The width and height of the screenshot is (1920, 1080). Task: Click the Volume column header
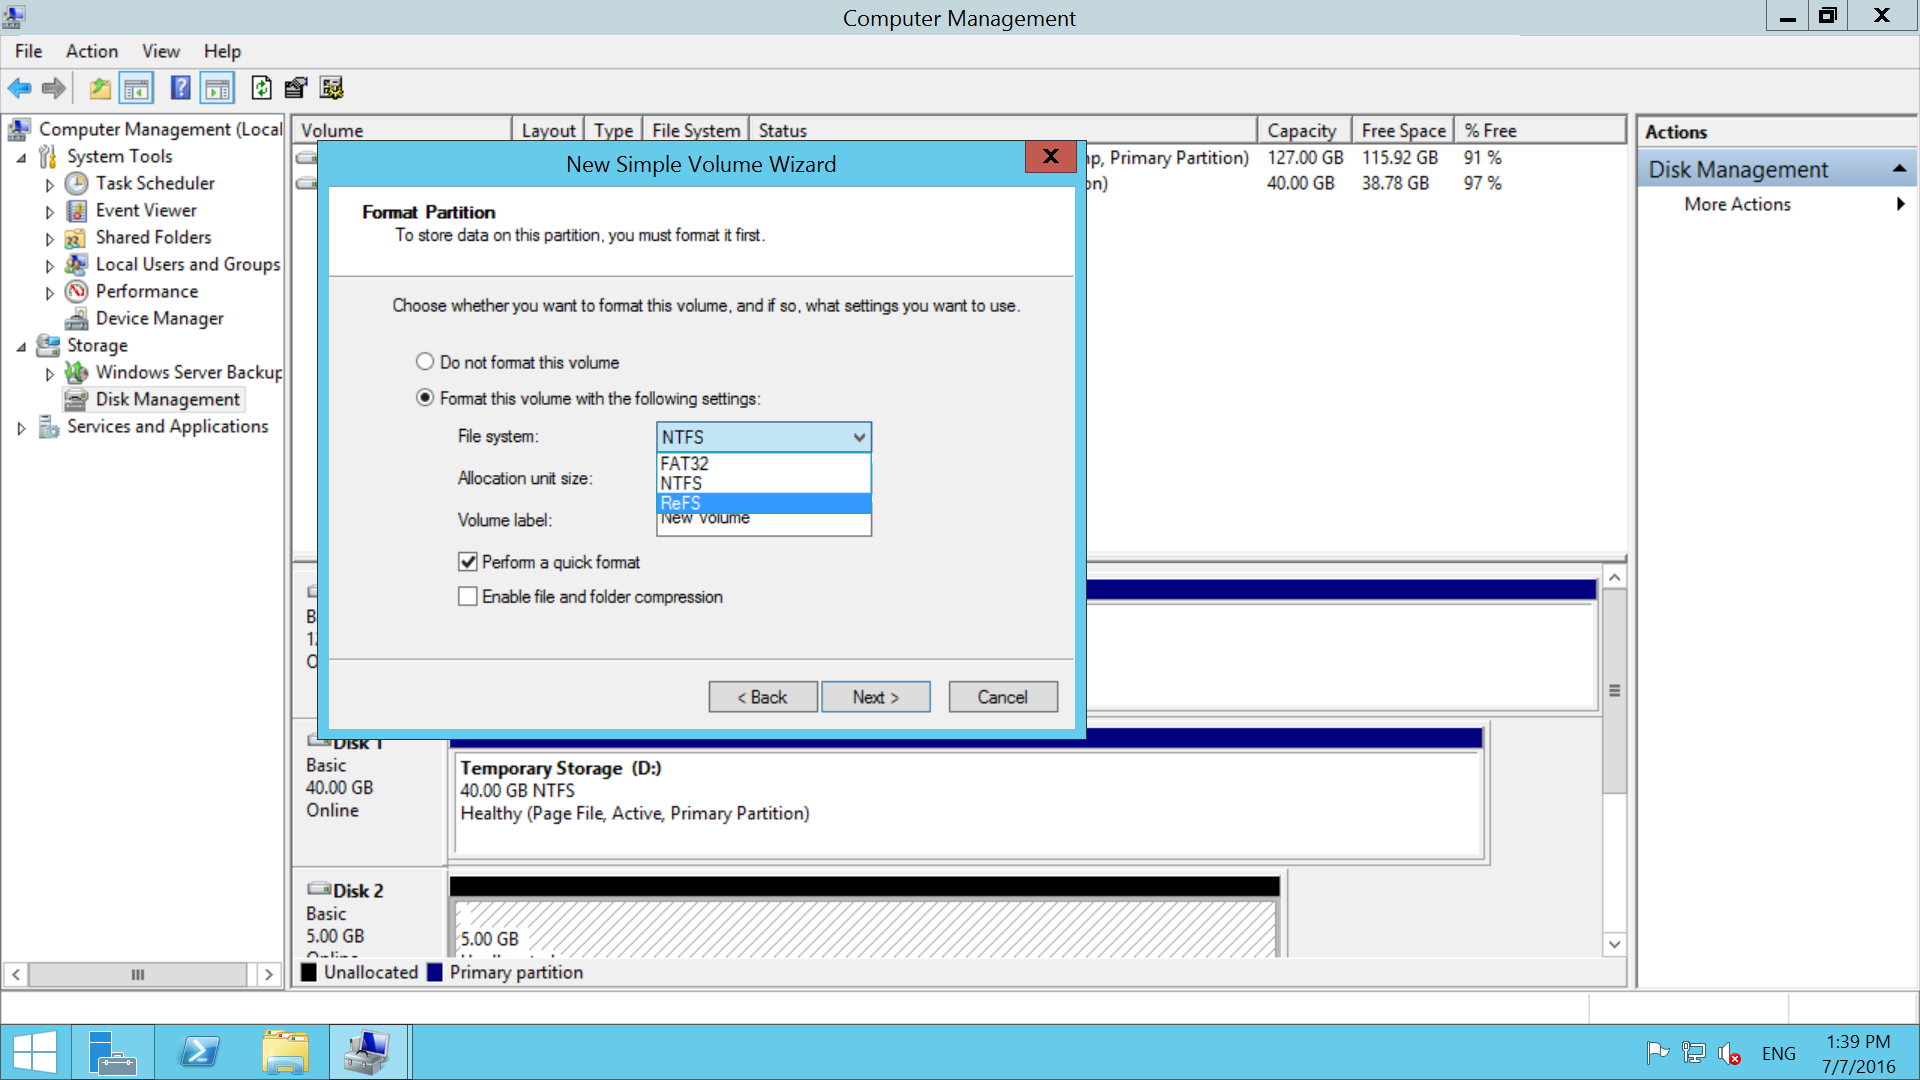point(402,130)
